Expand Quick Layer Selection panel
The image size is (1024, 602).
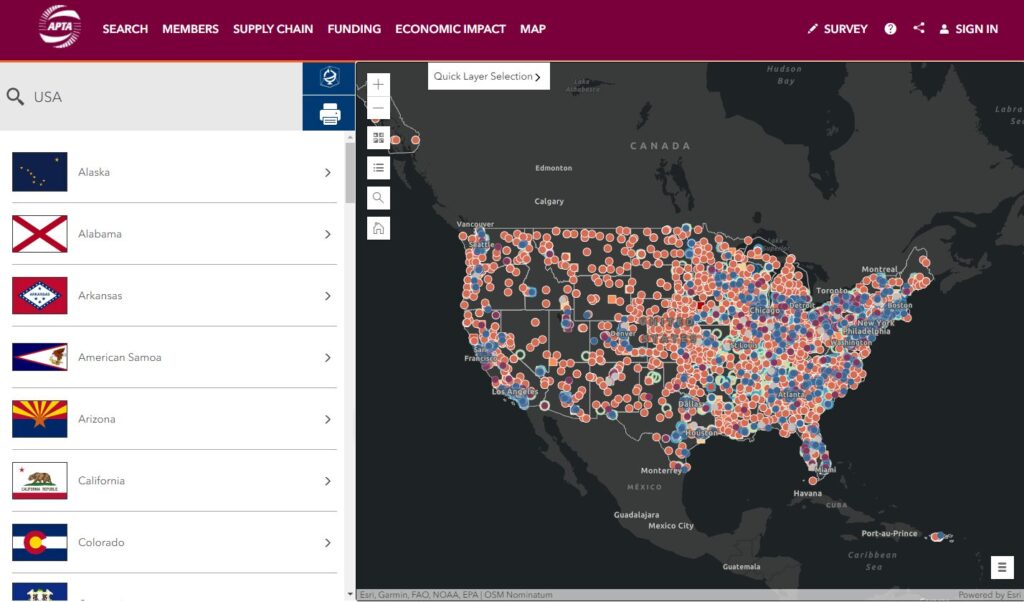pyautogui.click(x=488, y=77)
